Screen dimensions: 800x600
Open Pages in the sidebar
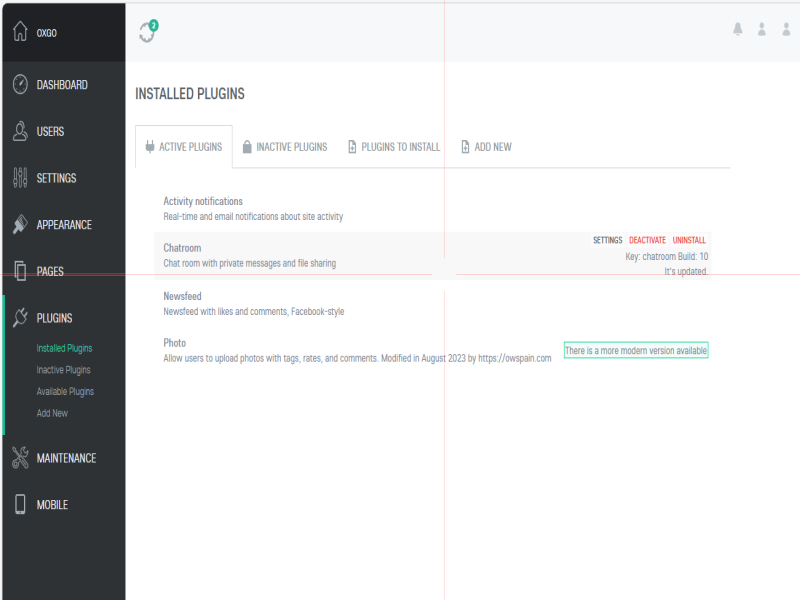[x=50, y=271]
